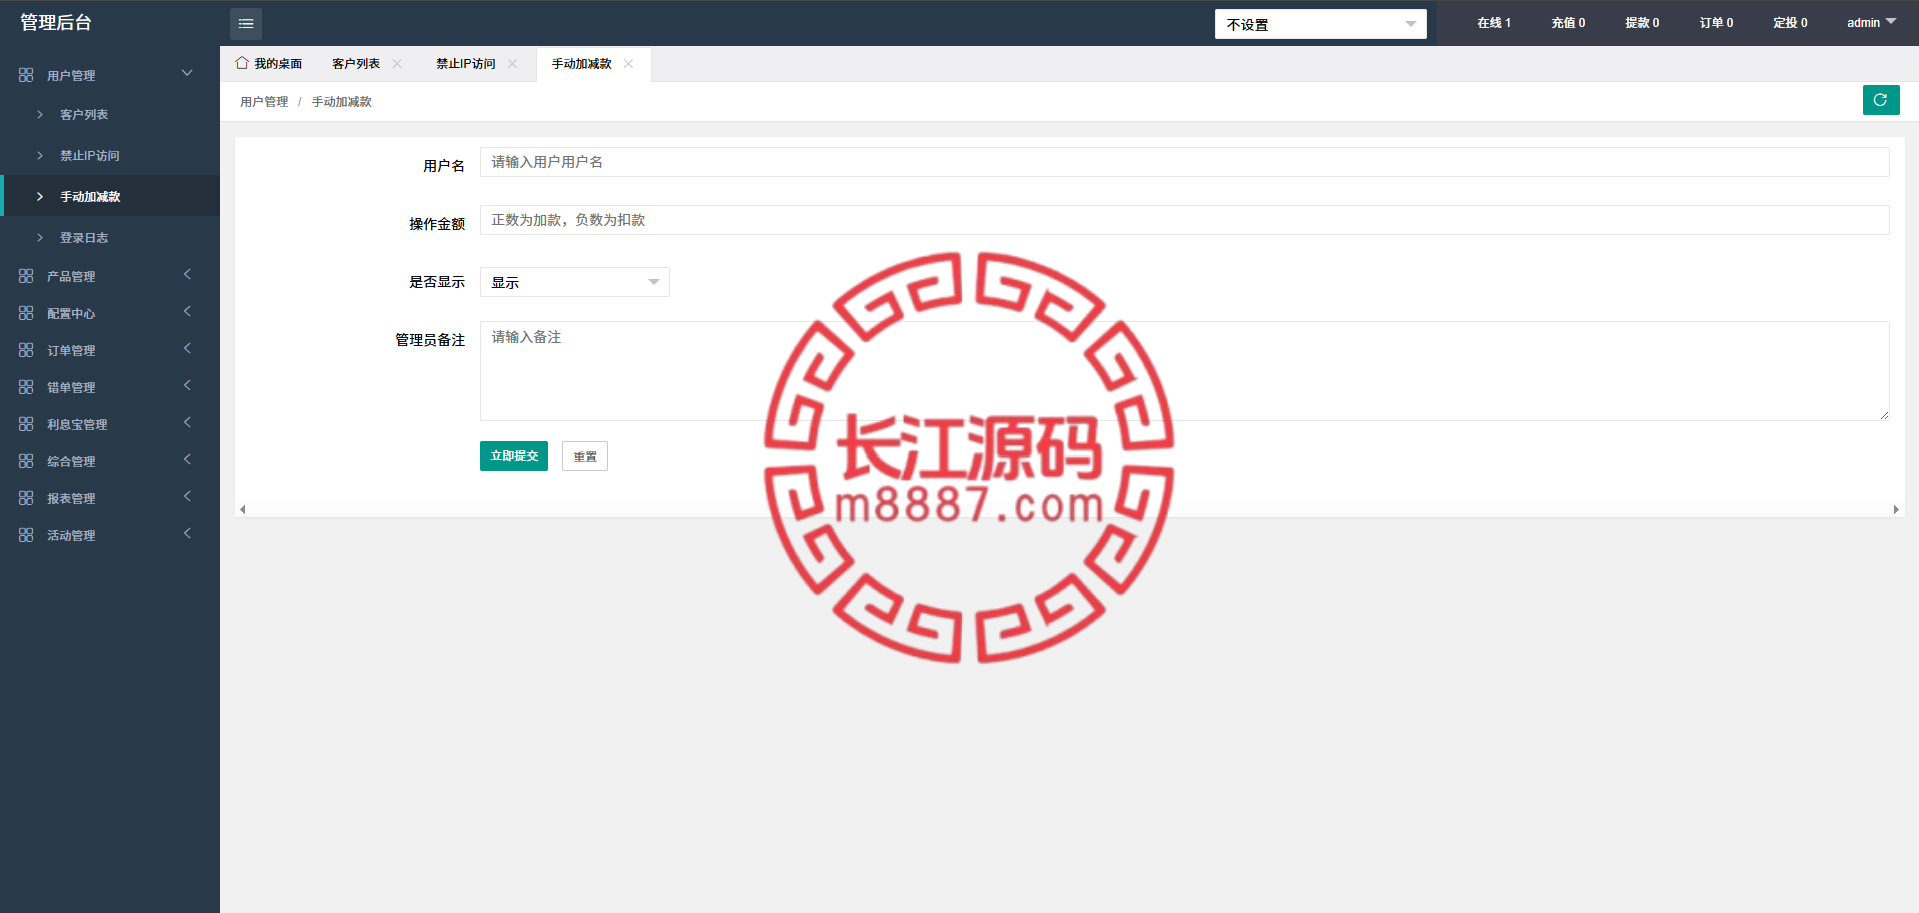The height and width of the screenshot is (913, 1919).
Task: Focus the 管理员备注 textarea
Action: point(1185,371)
